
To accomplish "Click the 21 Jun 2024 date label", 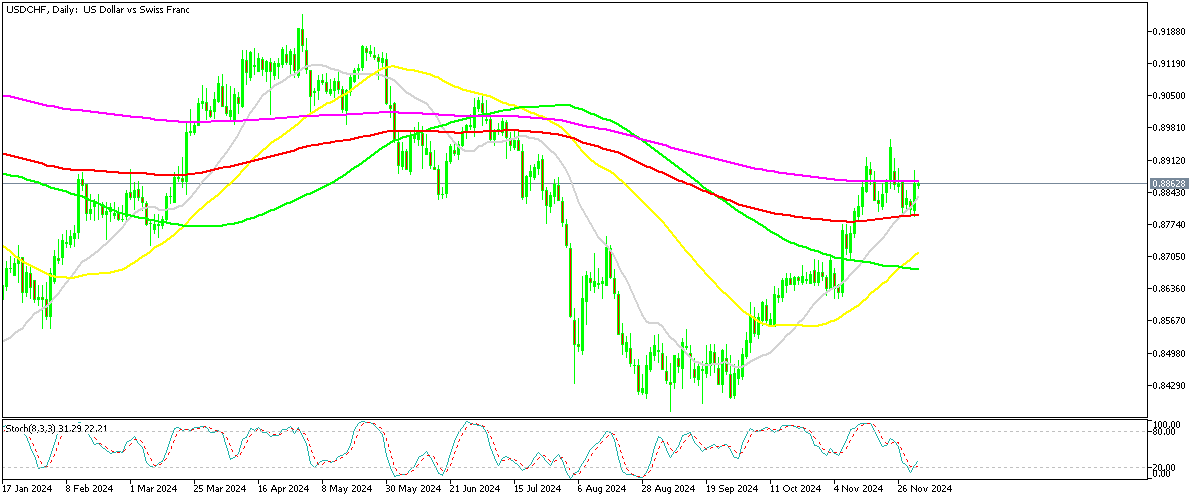I will (x=475, y=489).
